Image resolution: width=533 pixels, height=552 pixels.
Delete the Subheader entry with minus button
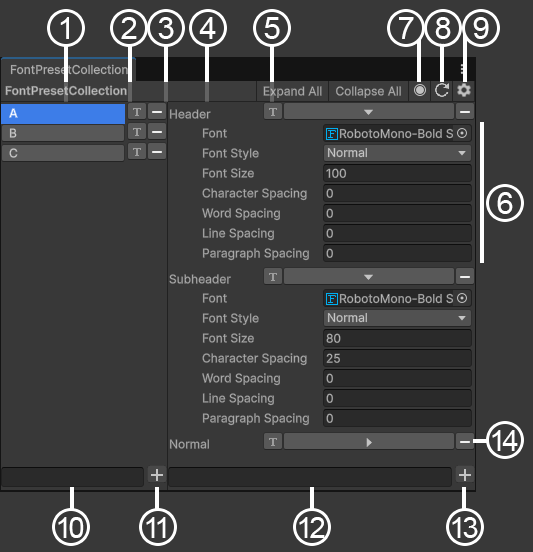465,277
